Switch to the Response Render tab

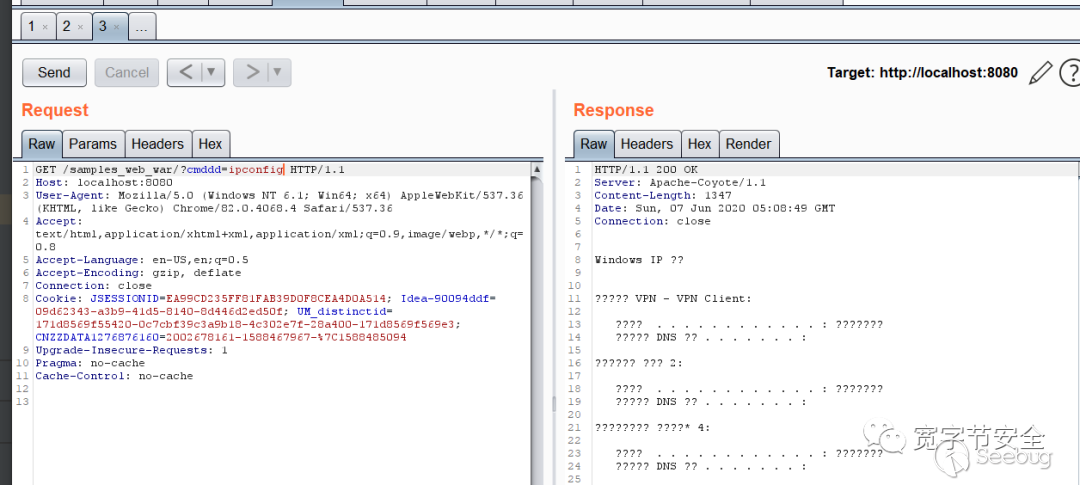pos(748,144)
